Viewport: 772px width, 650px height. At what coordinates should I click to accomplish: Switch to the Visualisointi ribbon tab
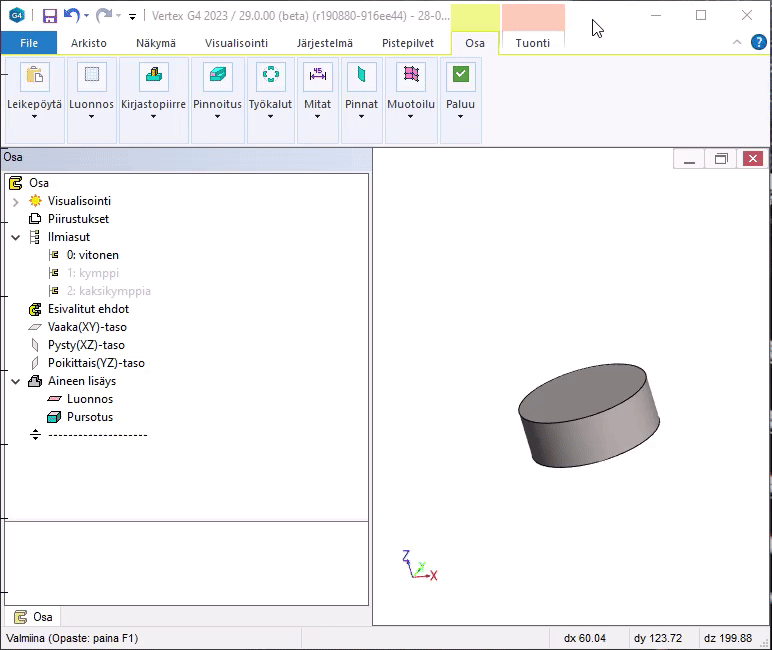(x=236, y=43)
